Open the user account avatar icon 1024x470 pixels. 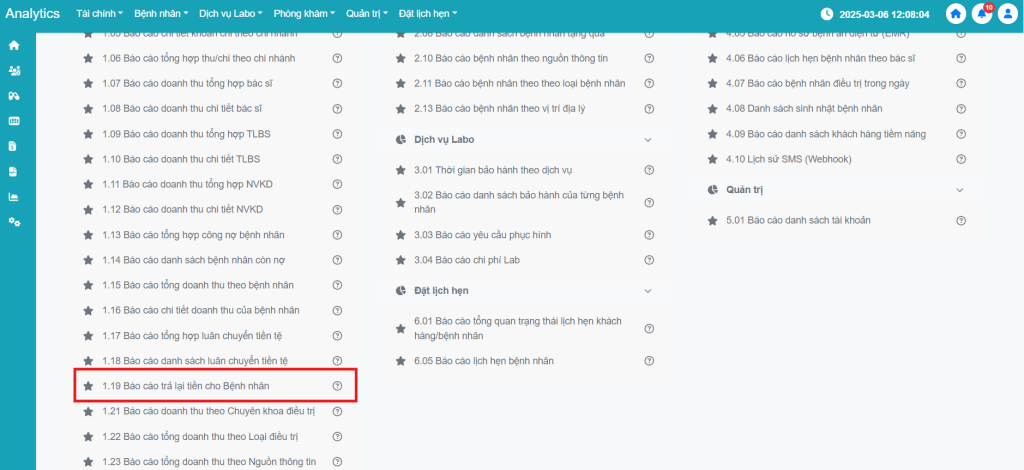pos(1006,14)
